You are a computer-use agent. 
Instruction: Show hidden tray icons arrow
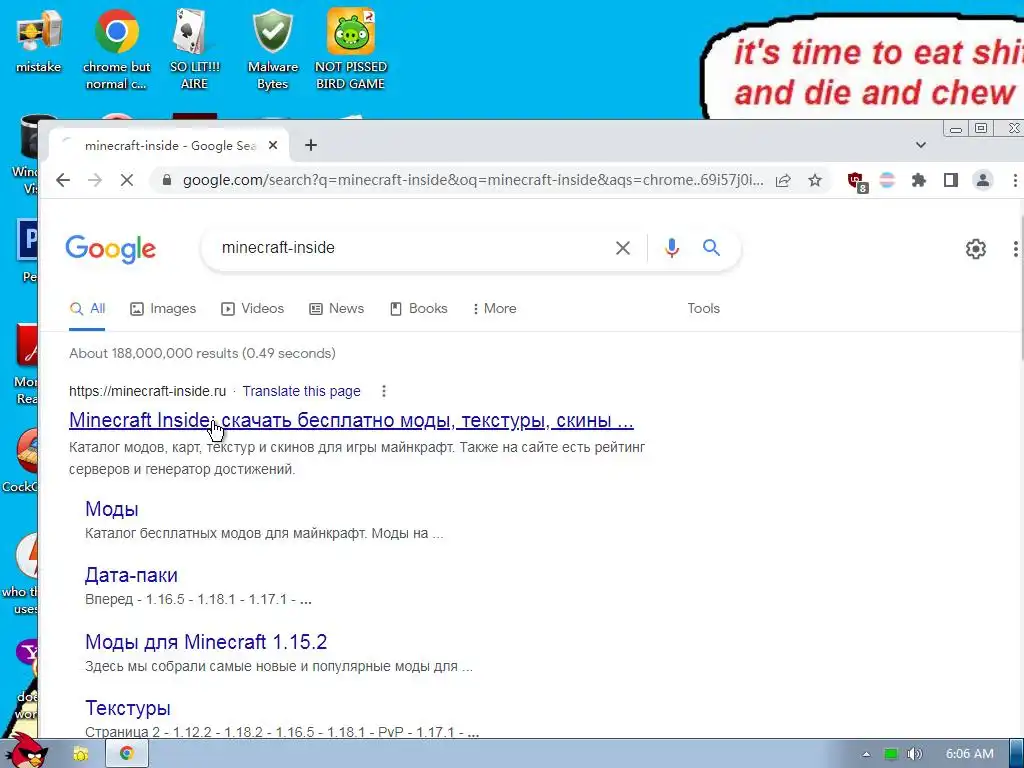pyautogui.click(x=866, y=754)
